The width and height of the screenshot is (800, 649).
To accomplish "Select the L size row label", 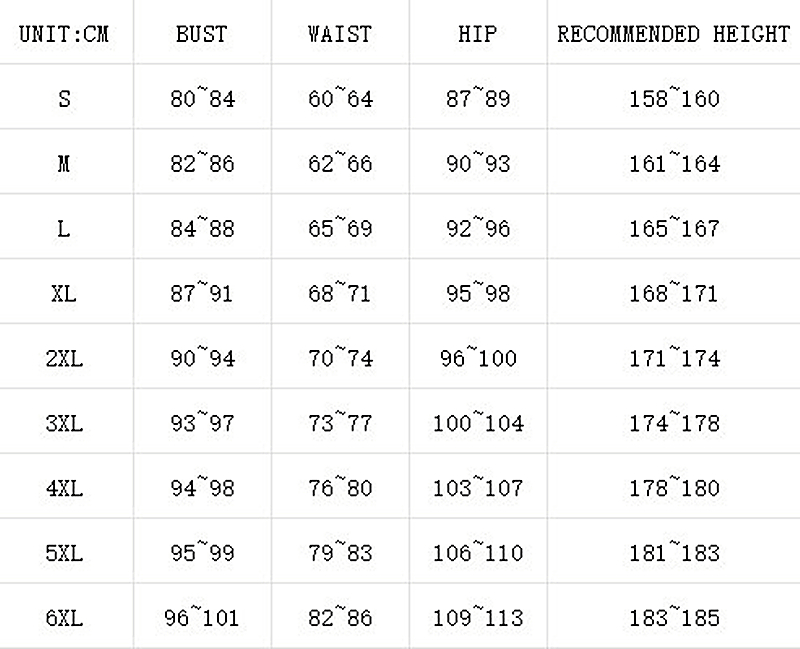I will point(64,229).
